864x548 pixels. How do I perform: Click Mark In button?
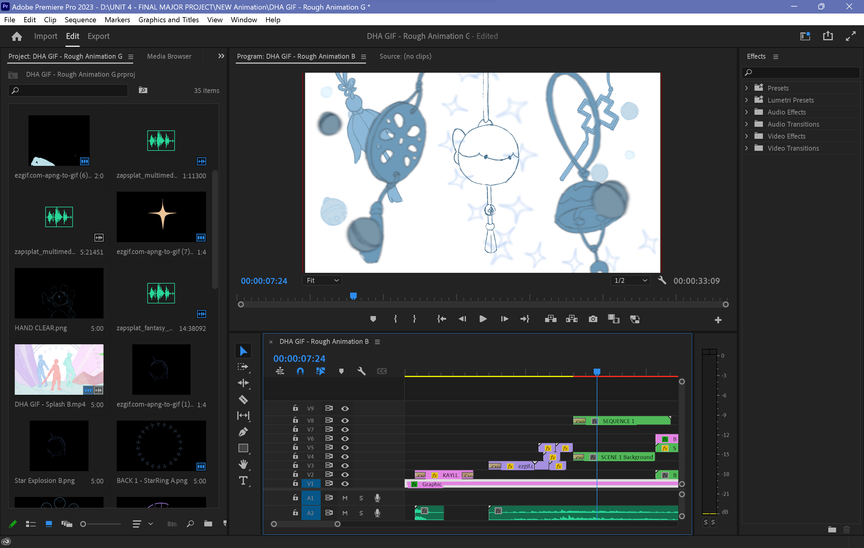(395, 319)
